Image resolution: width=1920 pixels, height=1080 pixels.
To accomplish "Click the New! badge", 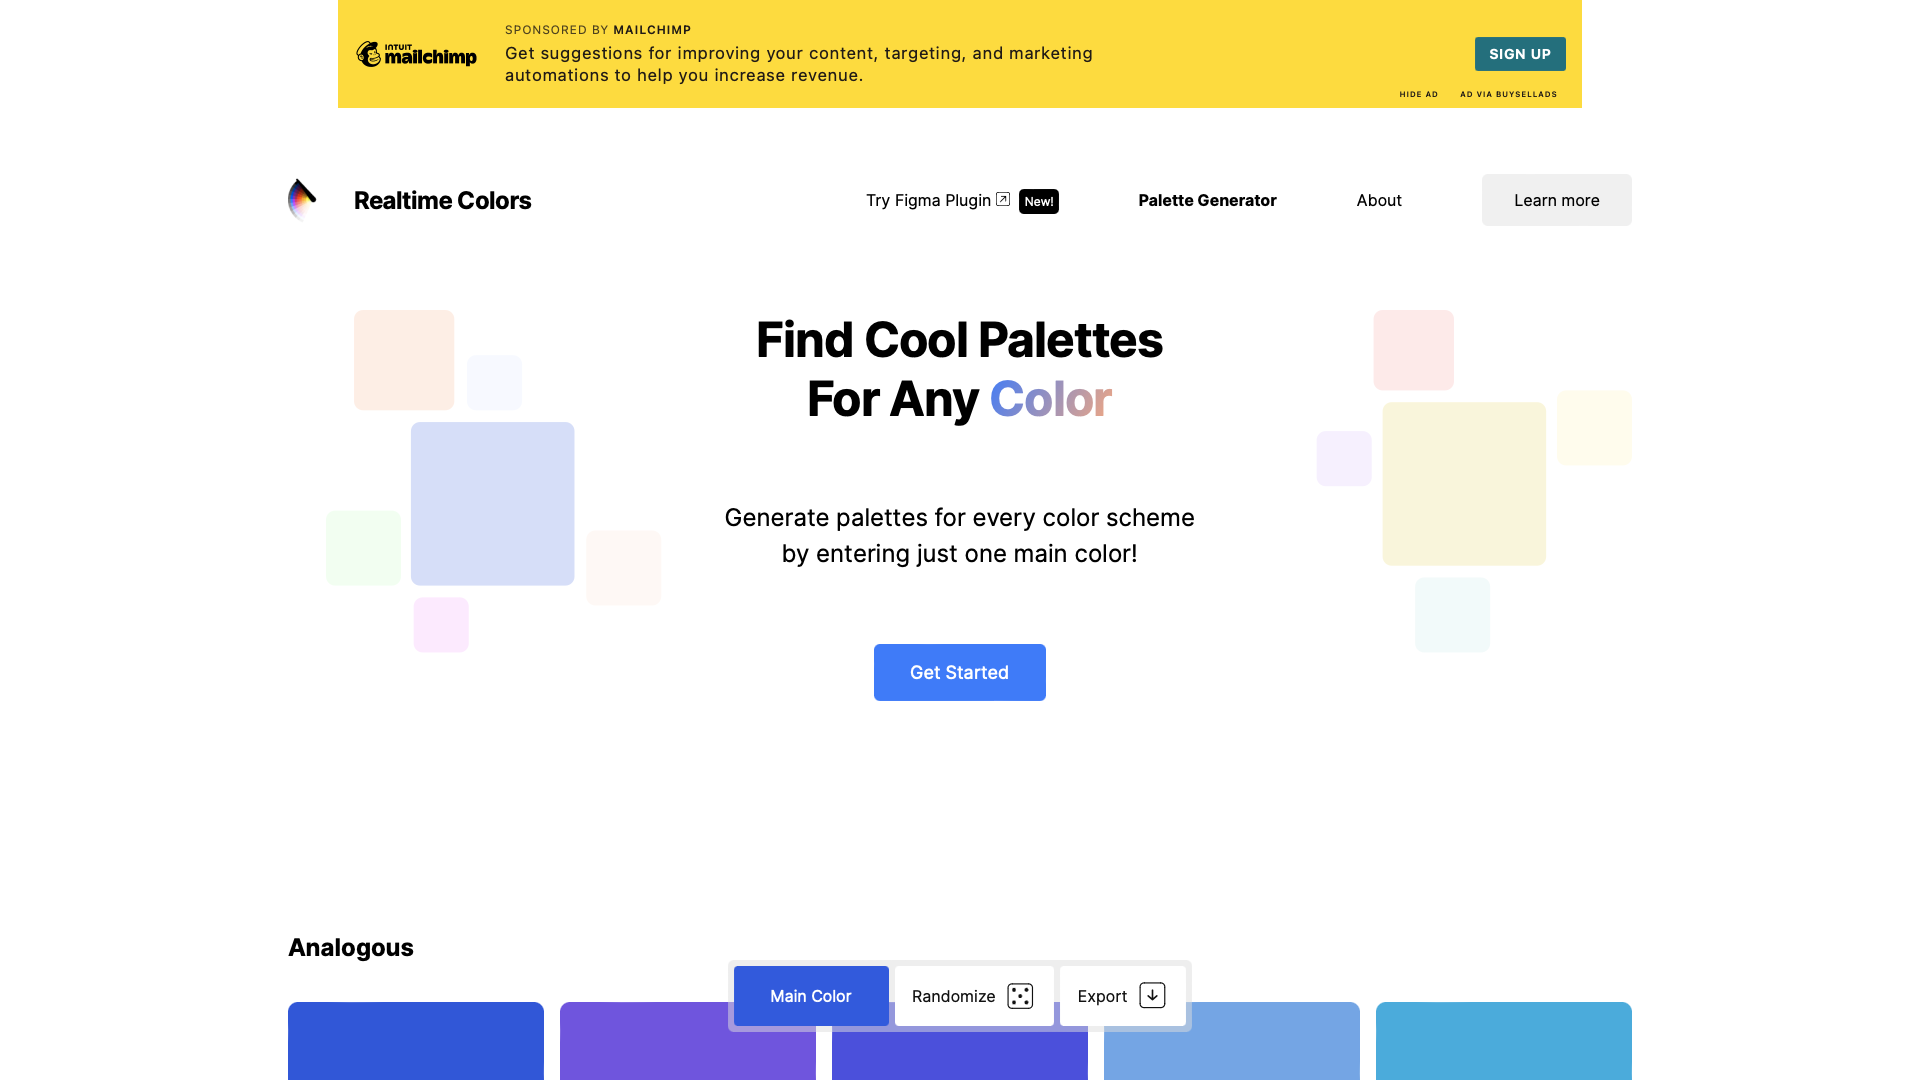I will point(1039,201).
